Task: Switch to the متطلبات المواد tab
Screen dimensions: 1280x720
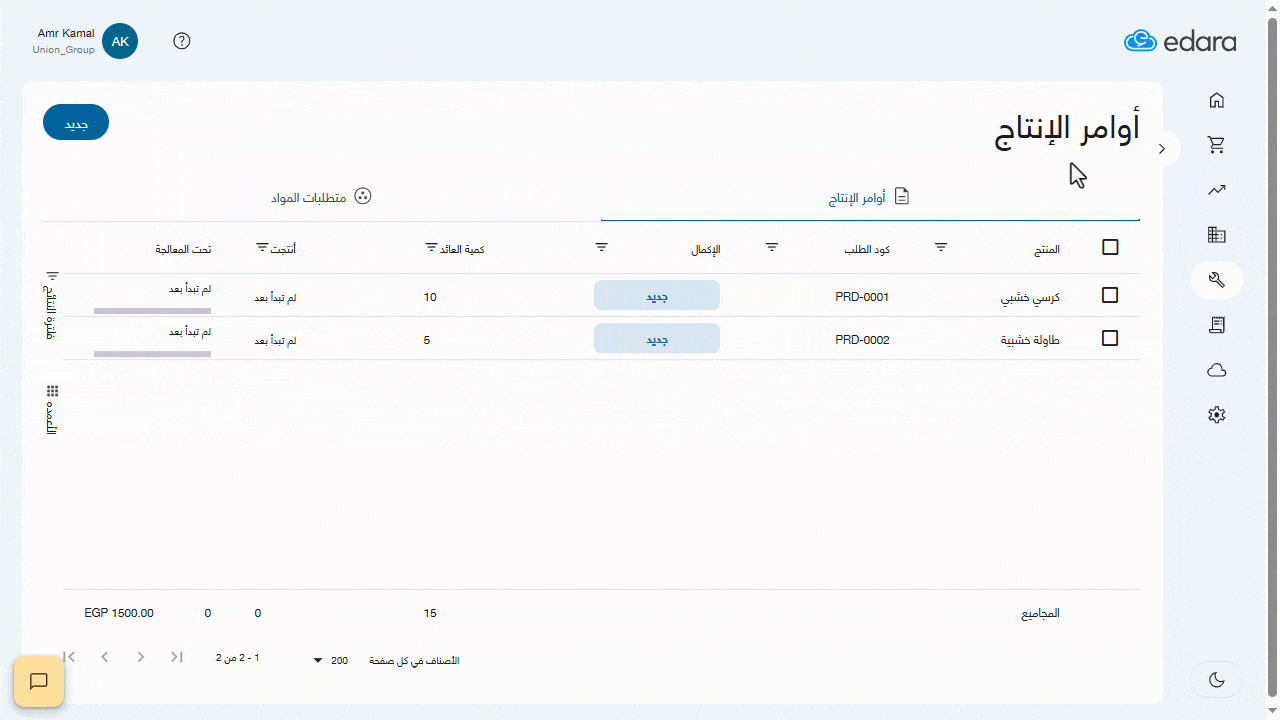Action: click(x=321, y=197)
